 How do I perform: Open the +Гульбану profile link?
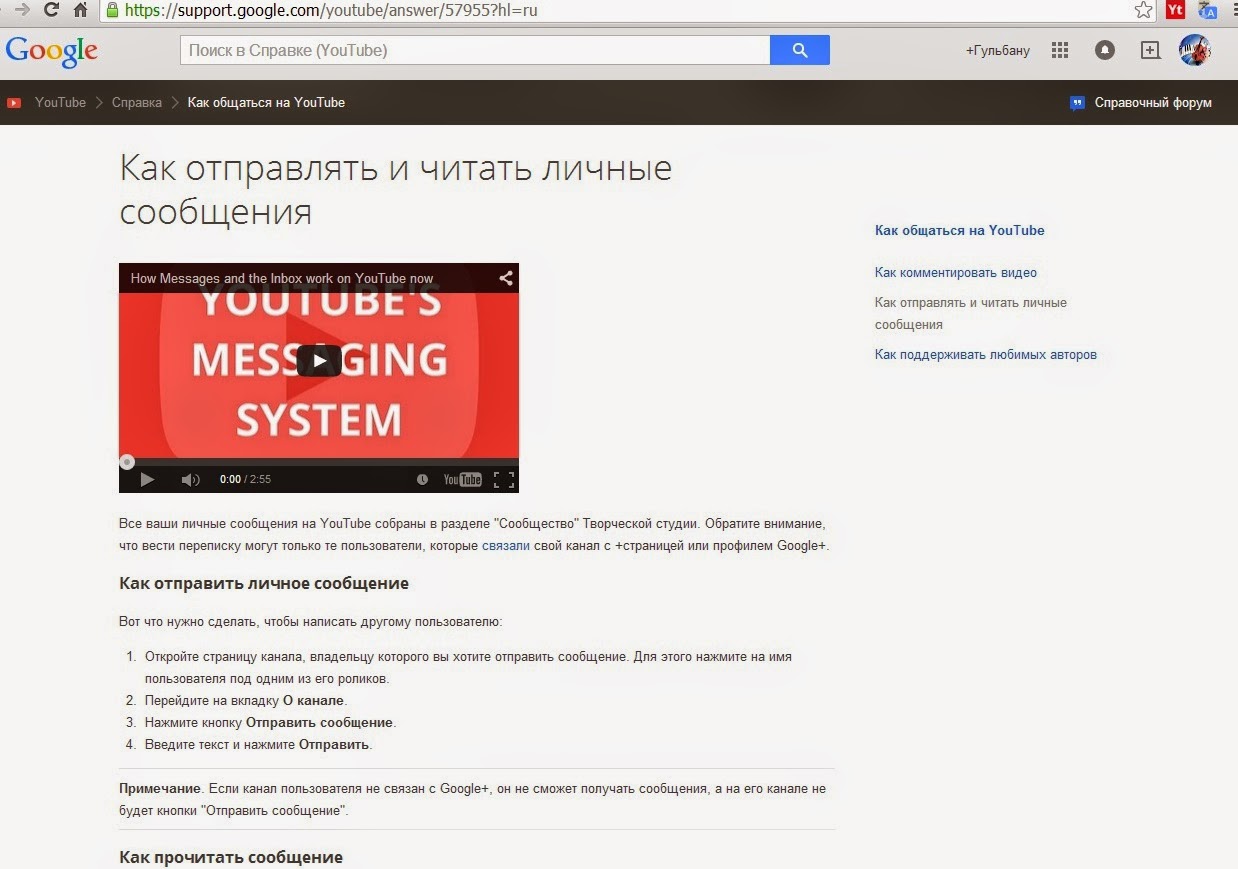(997, 50)
